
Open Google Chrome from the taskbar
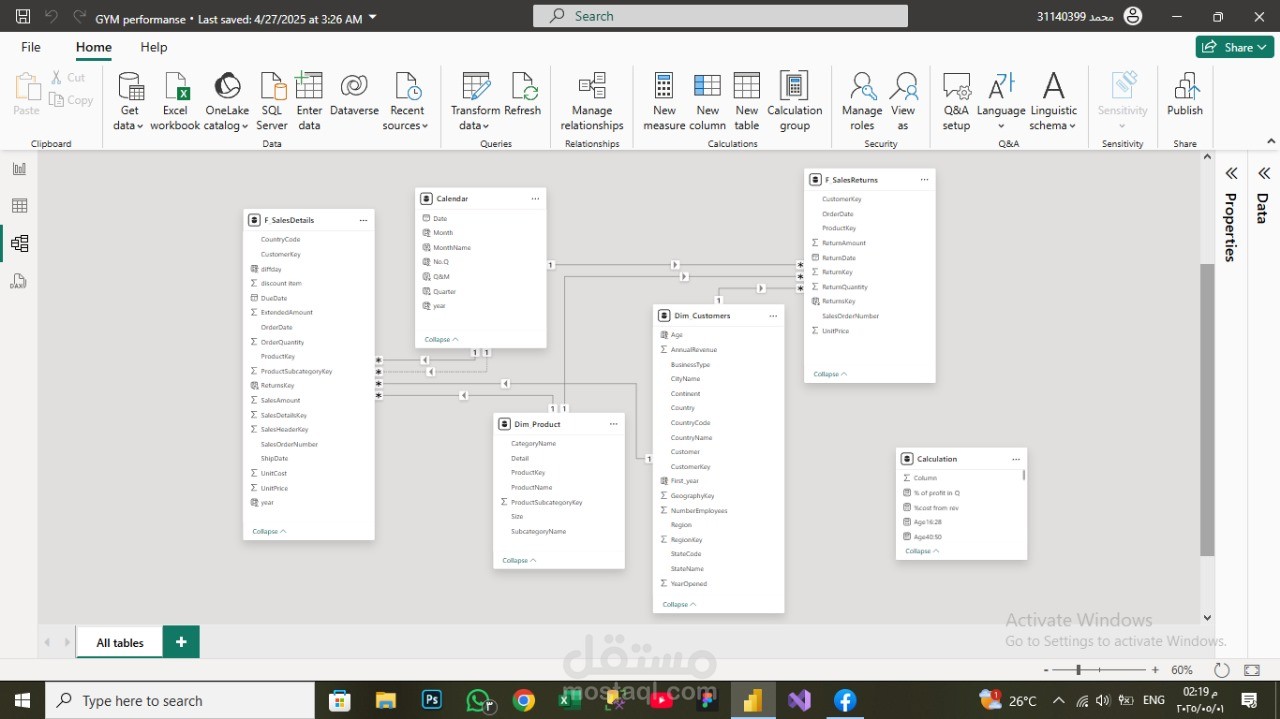coord(524,700)
